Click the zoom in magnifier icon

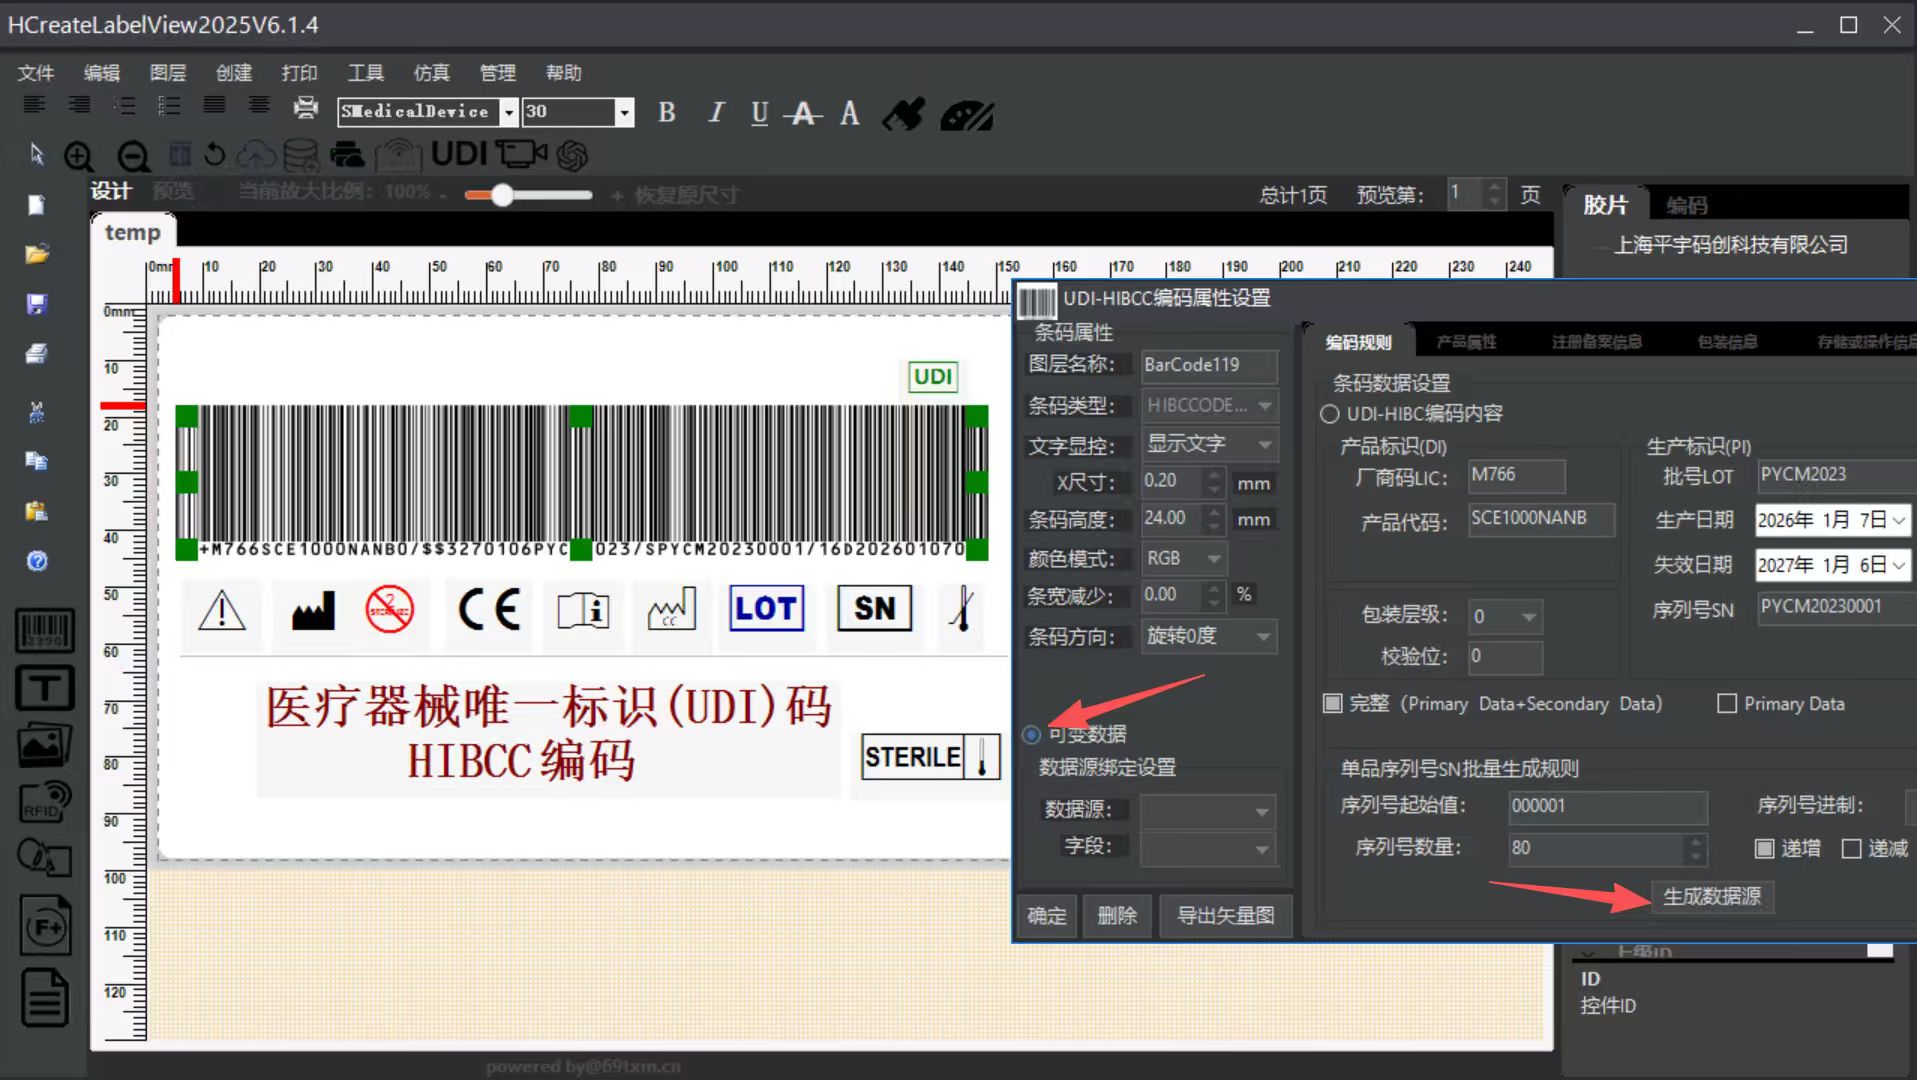pos(79,156)
